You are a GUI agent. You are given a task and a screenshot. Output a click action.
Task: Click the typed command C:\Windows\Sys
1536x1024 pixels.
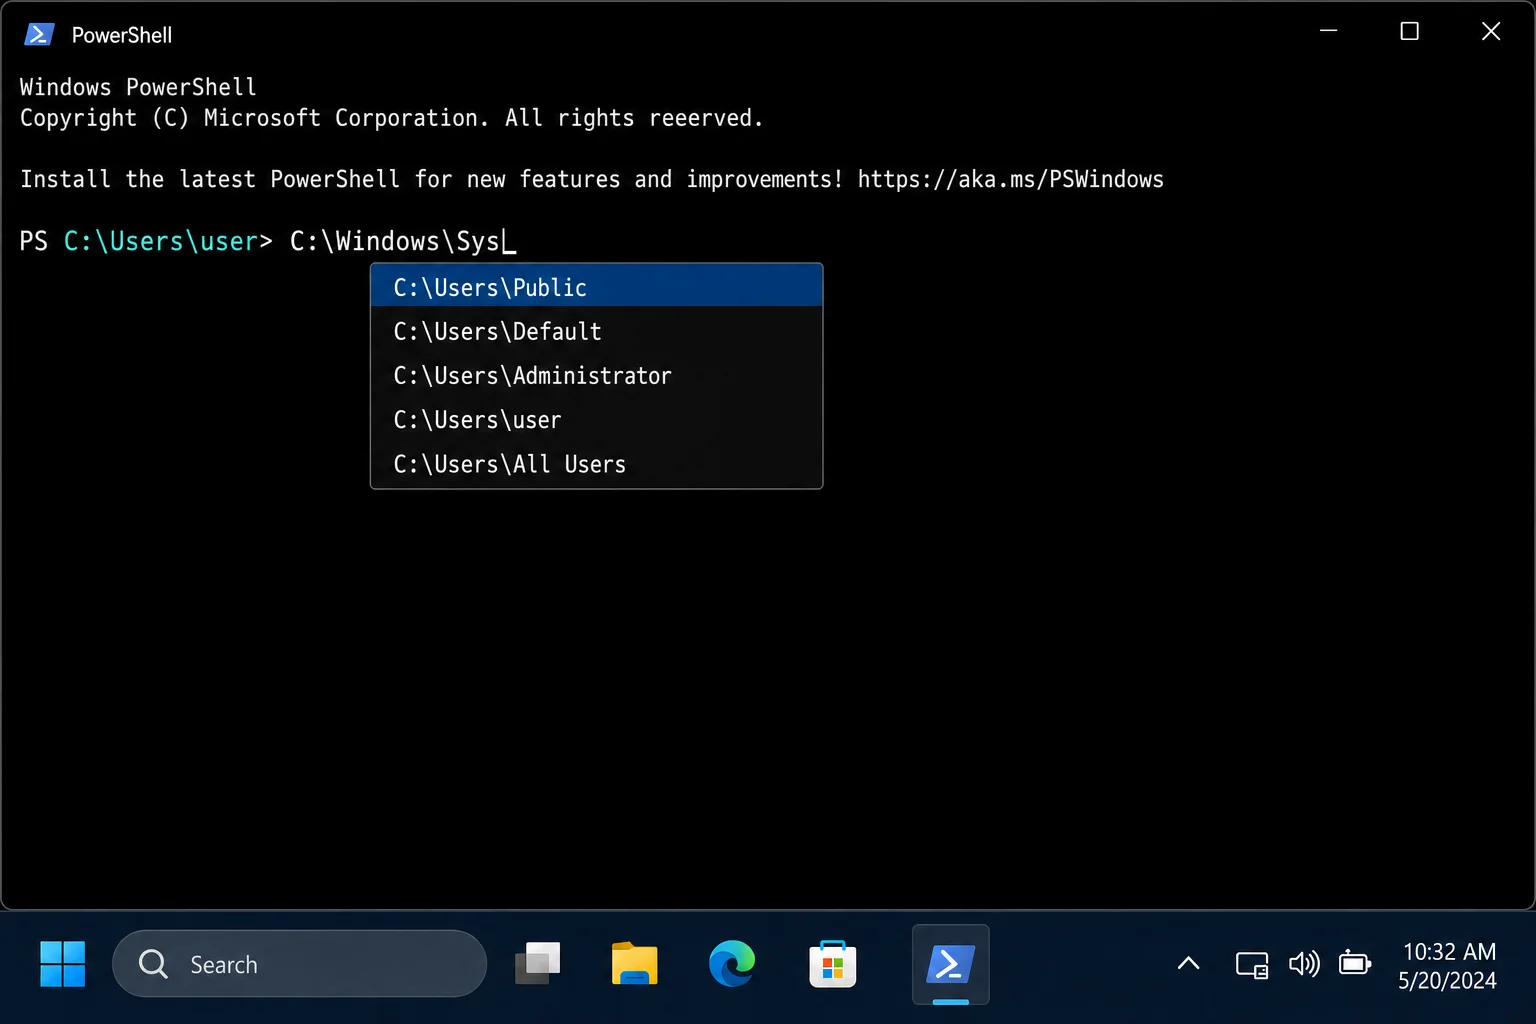(395, 241)
